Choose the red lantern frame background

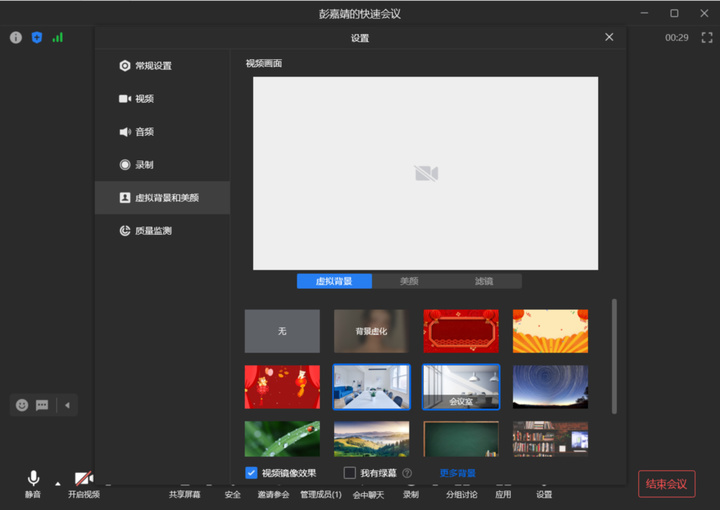[461, 331]
